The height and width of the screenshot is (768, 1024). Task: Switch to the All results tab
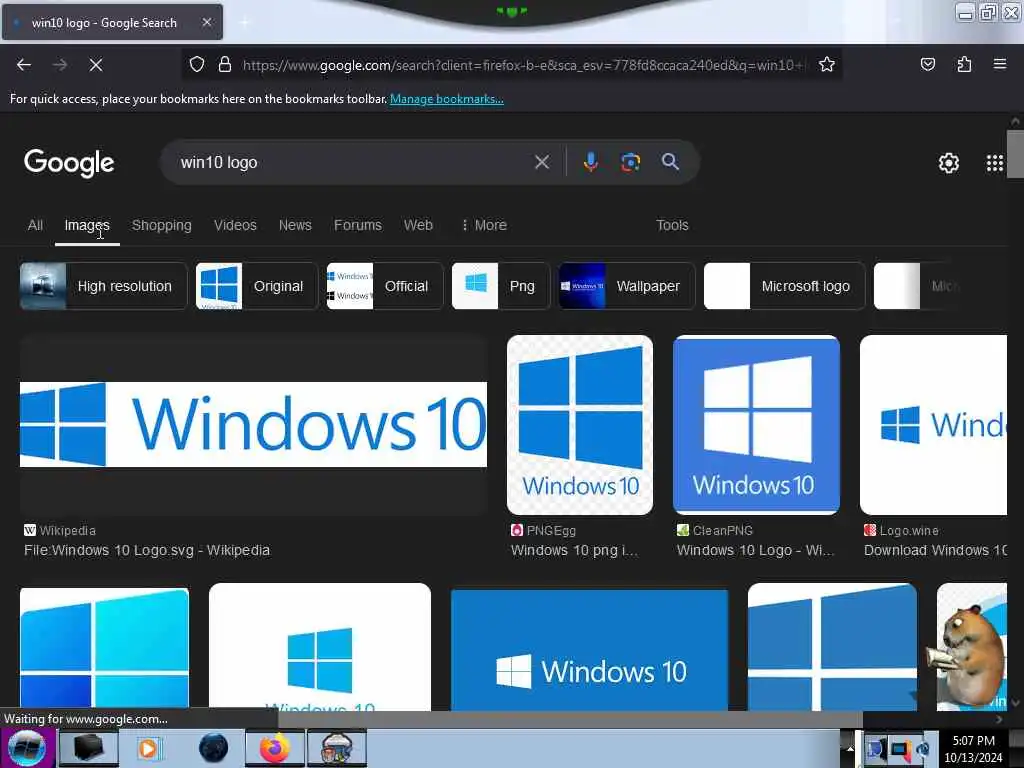(35, 225)
